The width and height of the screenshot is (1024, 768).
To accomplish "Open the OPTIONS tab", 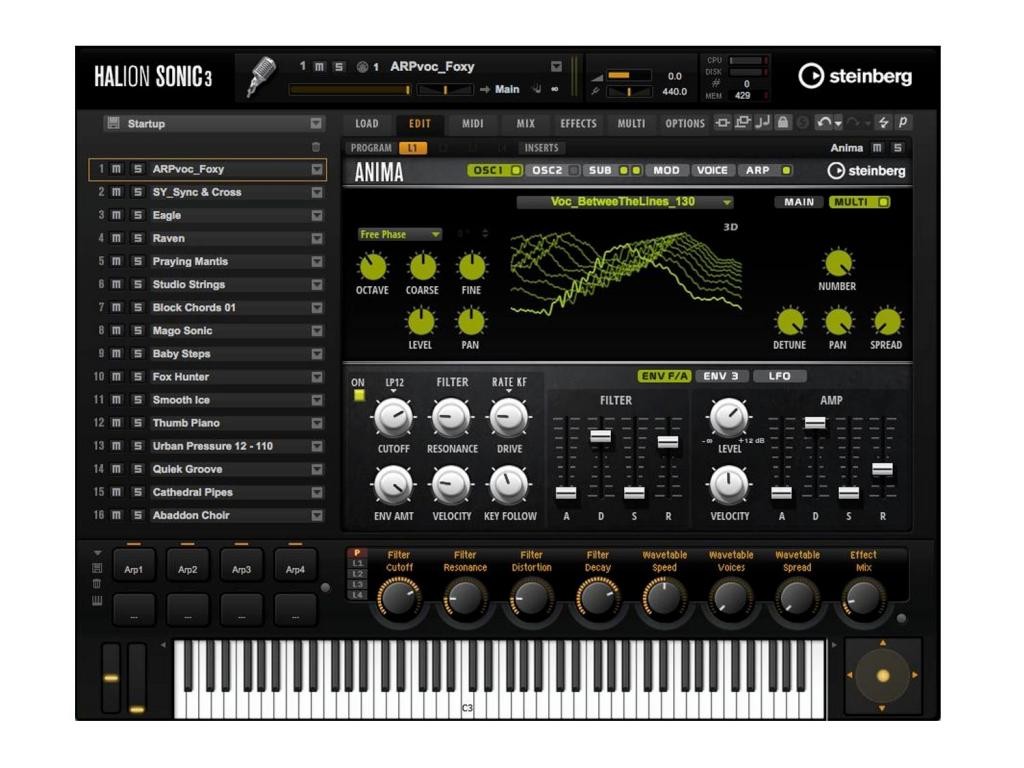I will coord(685,123).
